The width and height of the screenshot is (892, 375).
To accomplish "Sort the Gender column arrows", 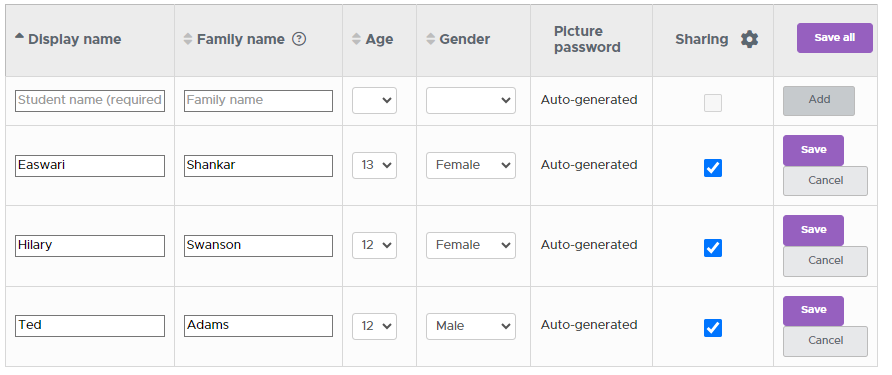I will [x=431, y=39].
